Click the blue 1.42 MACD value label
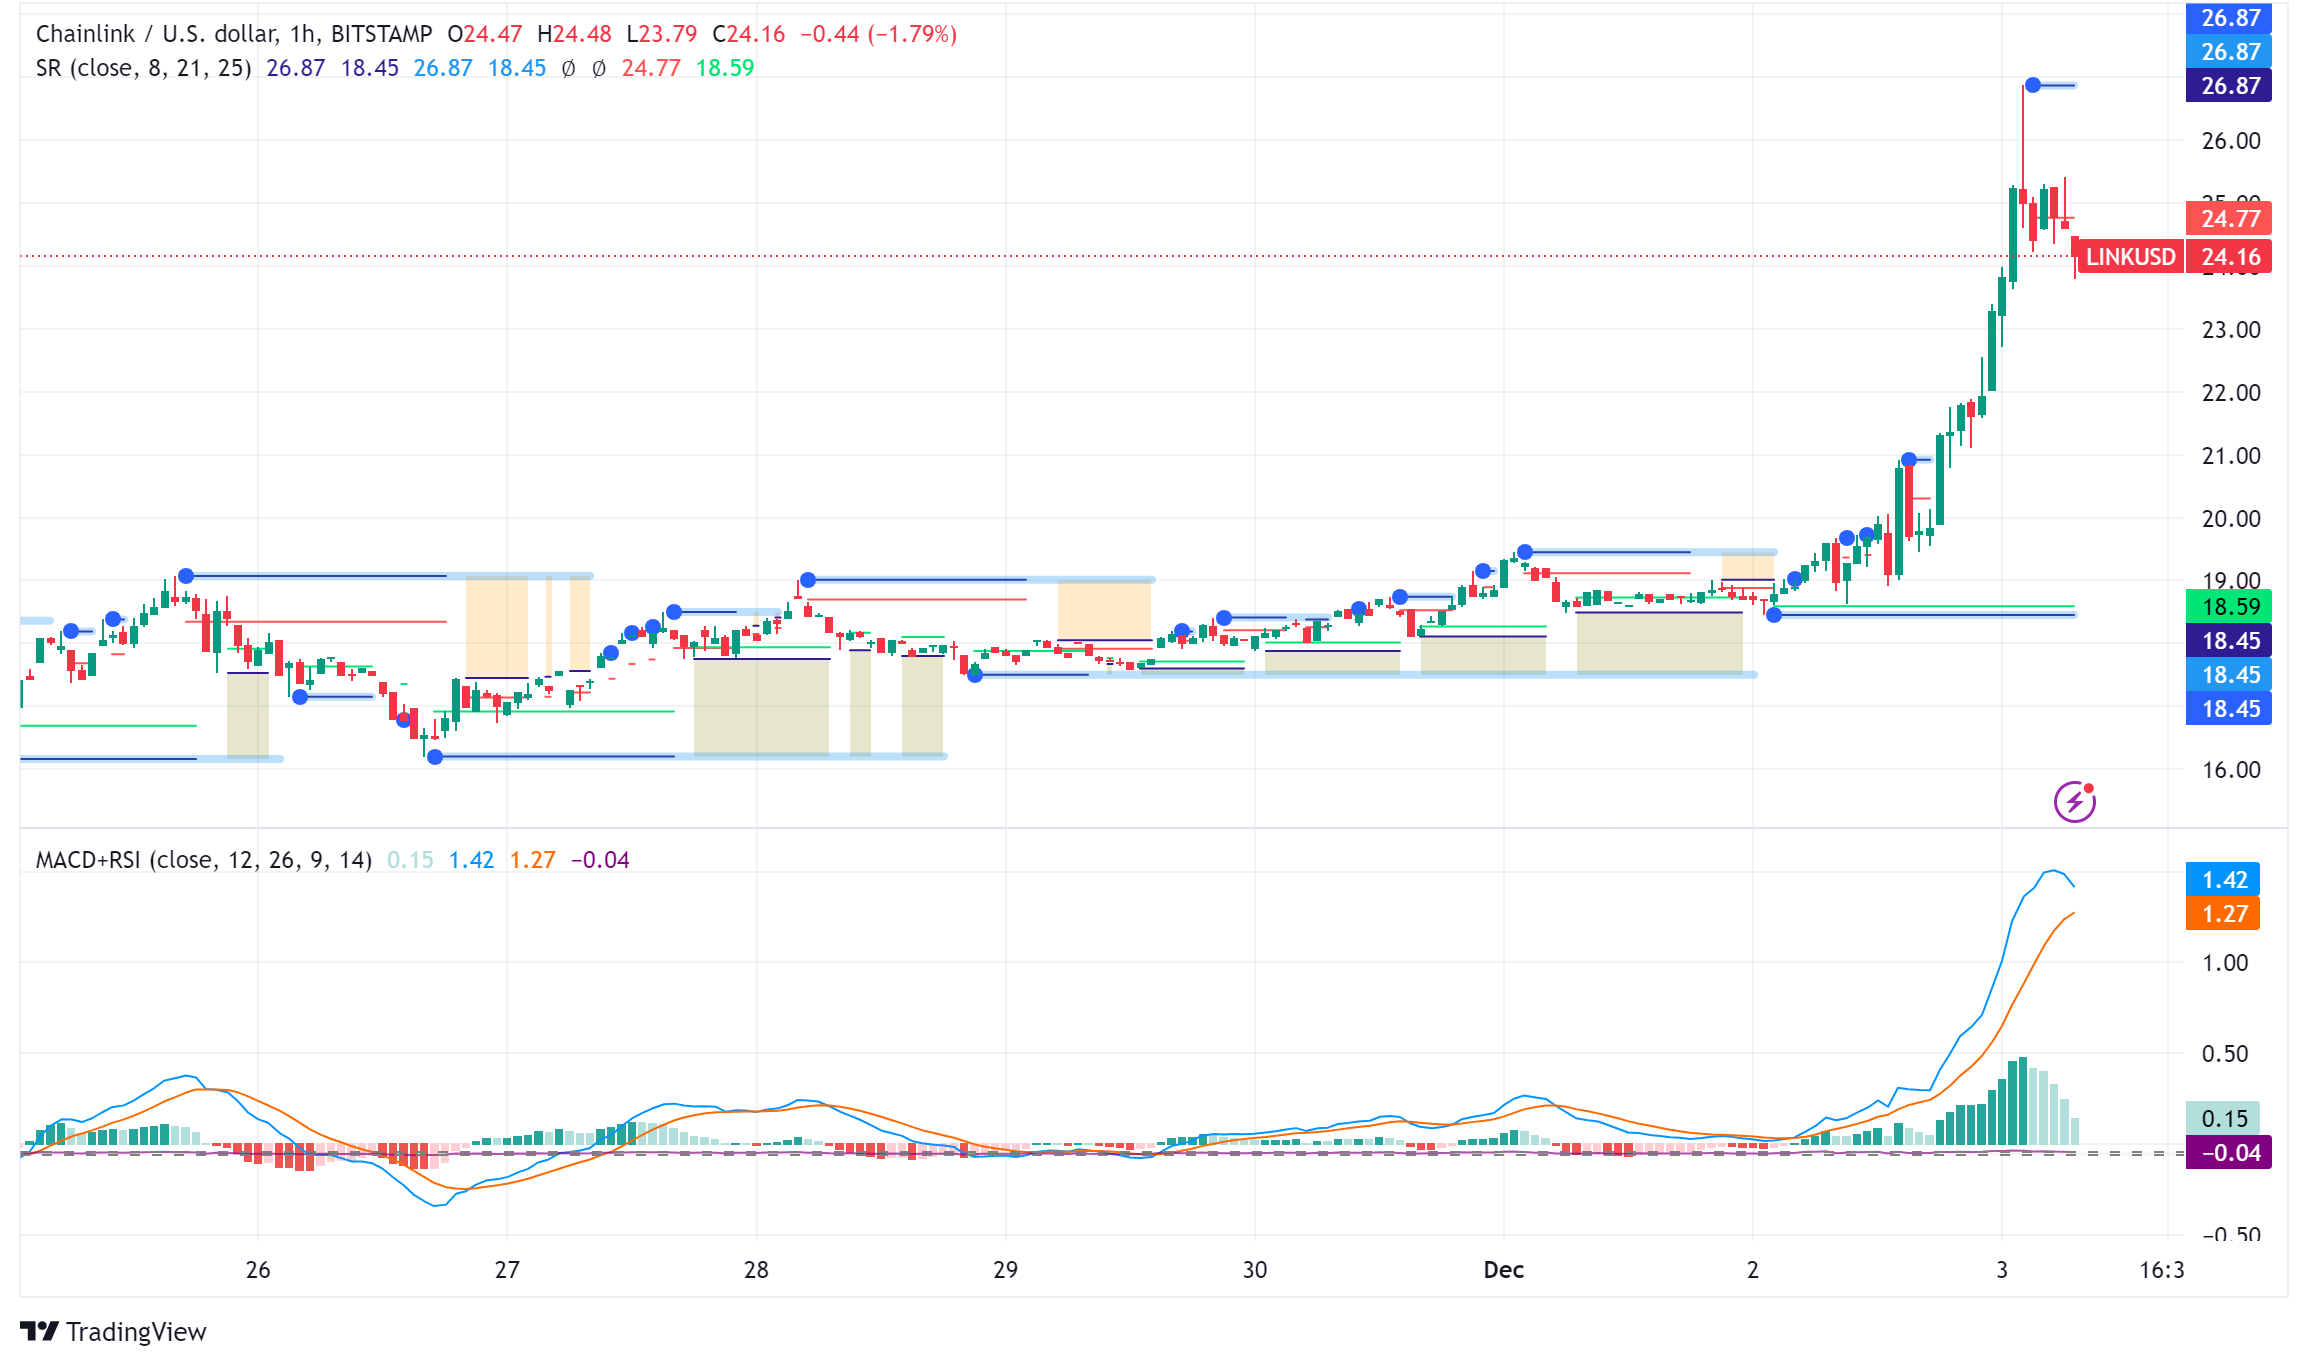Image resolution: width=2308 pixels, height=1367 pixels. pyautogui.click(x=2224, y=880)
